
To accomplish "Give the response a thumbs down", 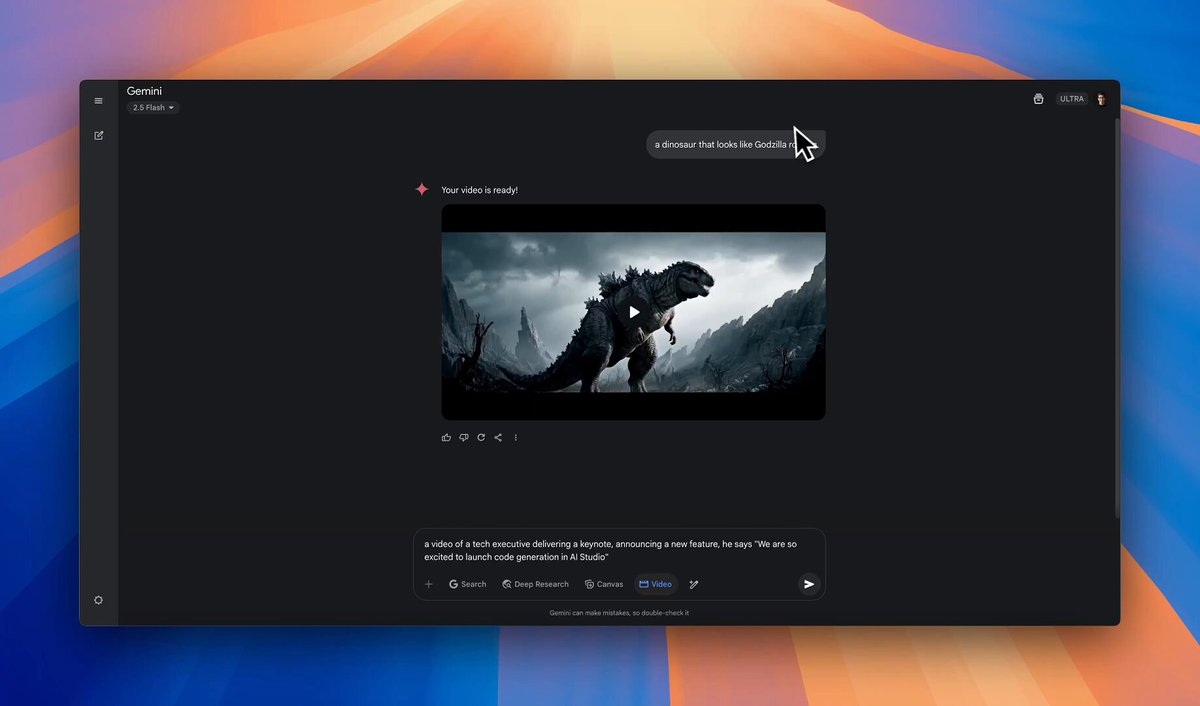I will [x=464, y=437].
